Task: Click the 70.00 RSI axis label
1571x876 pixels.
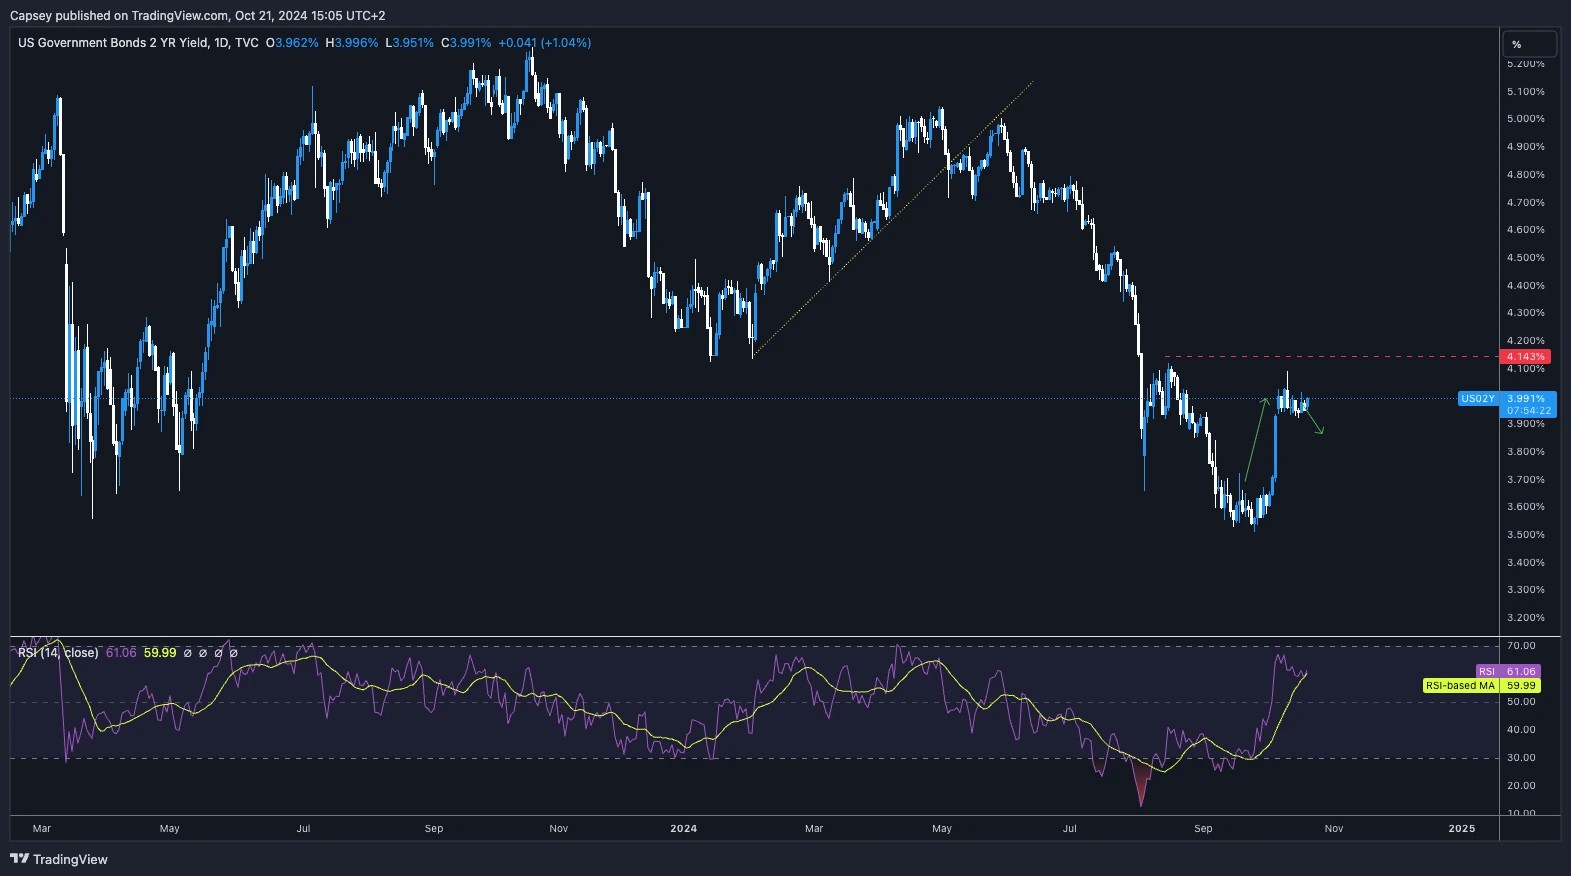Action: 1522,646
